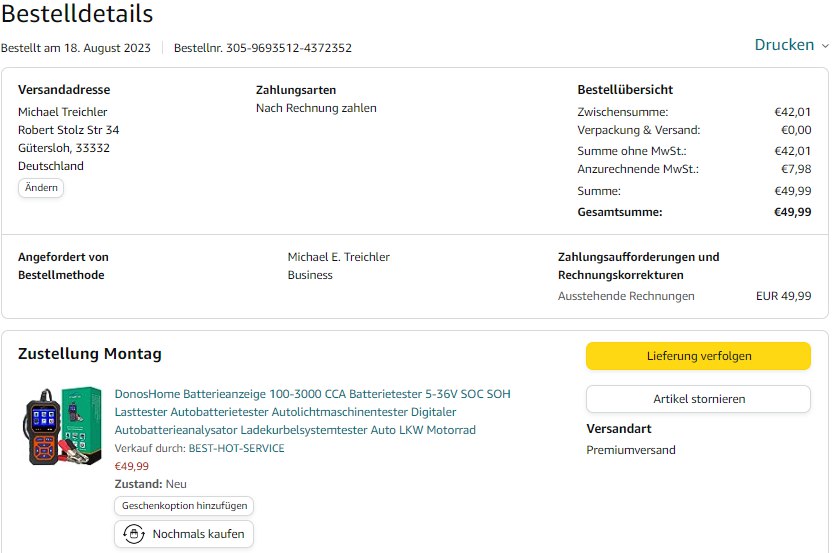Screen dimensions: 835x553
Task: Cancel item via Artikel stornieren
Action: 698,399
